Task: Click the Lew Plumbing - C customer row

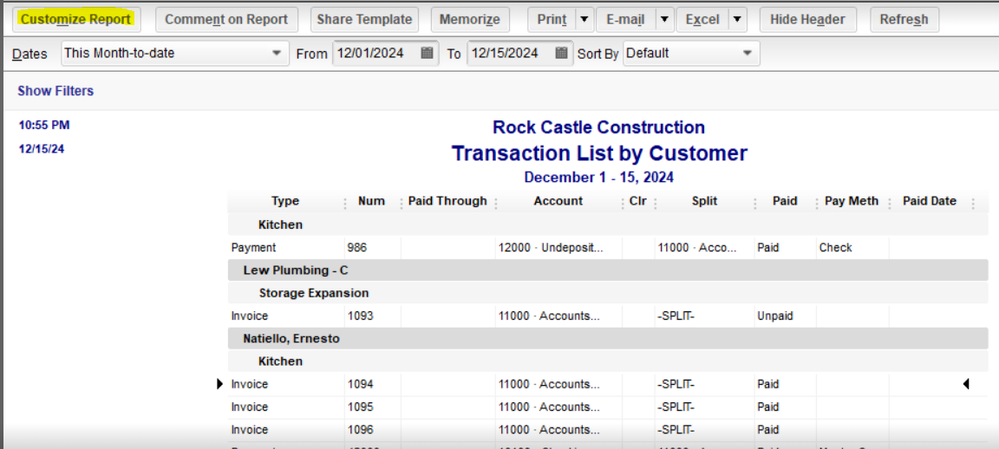Action: coord(608,270)
